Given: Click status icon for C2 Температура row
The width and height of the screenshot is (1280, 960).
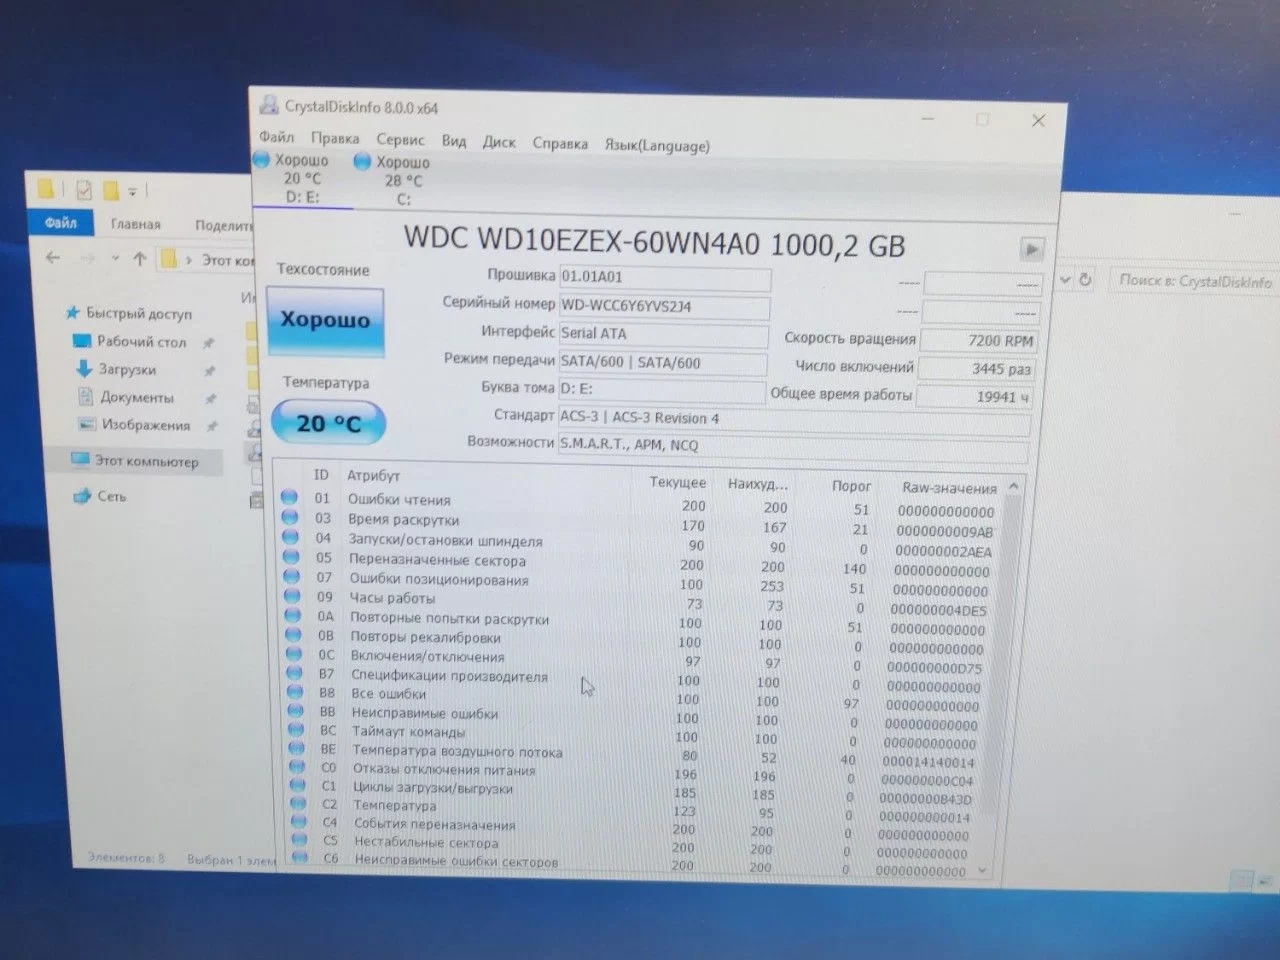Looking at the screenshot, I should (298, 803).
